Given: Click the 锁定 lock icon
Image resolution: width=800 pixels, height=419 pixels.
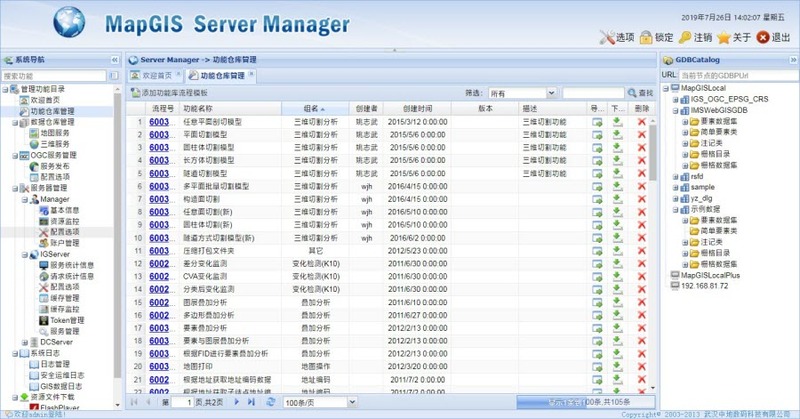Looking at the screenshot, I should point(646,38).
